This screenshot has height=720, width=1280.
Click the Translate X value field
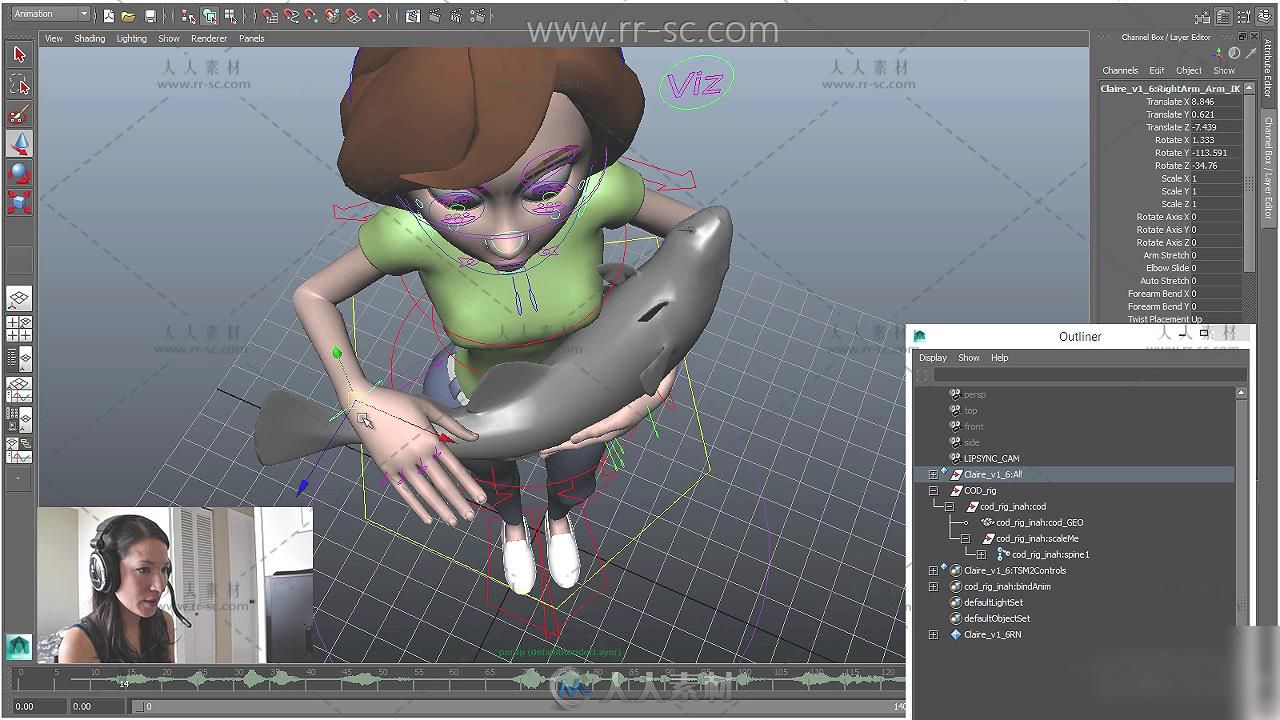tap(1215, 102)
